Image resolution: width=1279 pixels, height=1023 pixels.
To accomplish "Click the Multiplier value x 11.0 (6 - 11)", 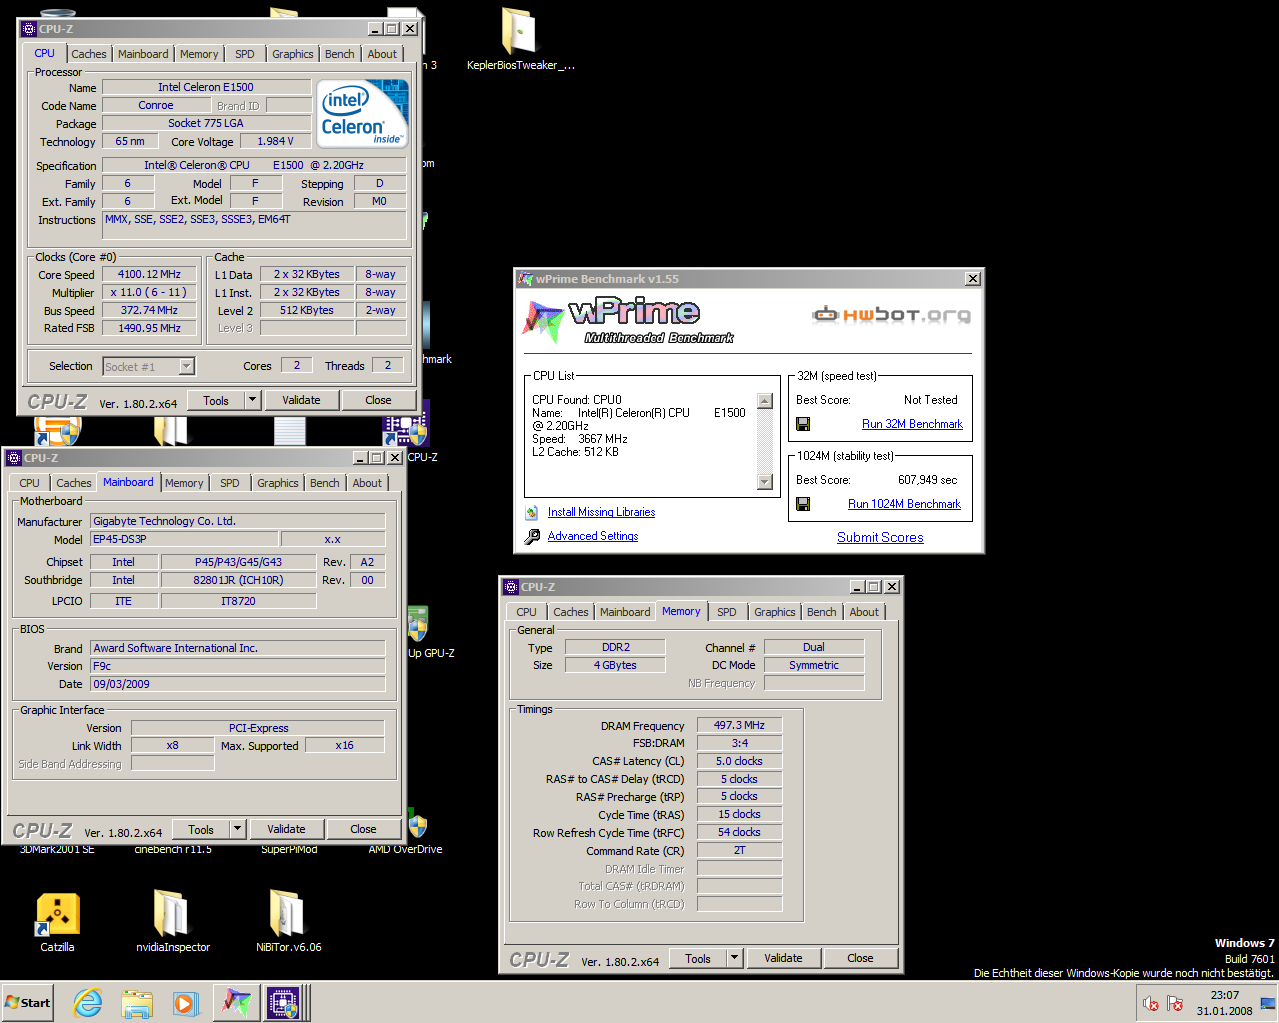I will (x=150, y=292).
